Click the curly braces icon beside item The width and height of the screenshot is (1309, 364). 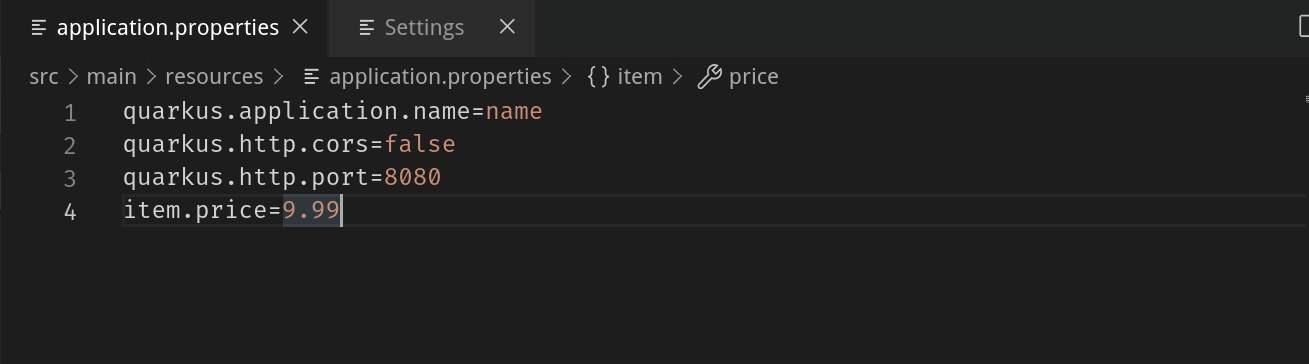click(x=598, y=77)
